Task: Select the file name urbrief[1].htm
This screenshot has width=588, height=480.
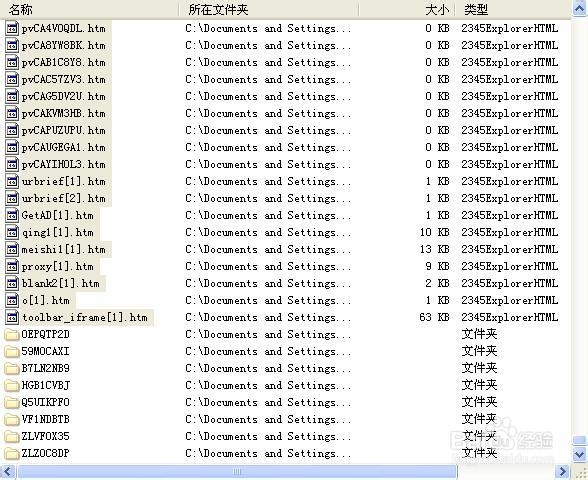Action: click(x=63, y=182)
